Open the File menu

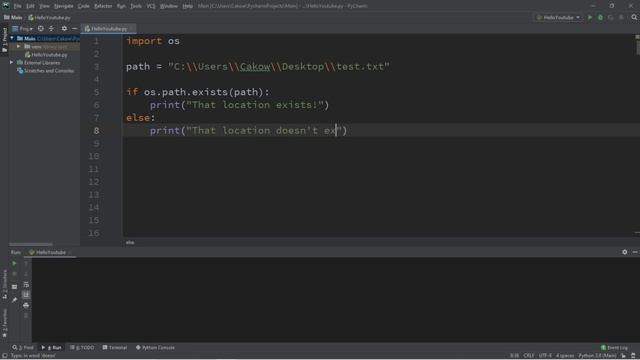18,6
